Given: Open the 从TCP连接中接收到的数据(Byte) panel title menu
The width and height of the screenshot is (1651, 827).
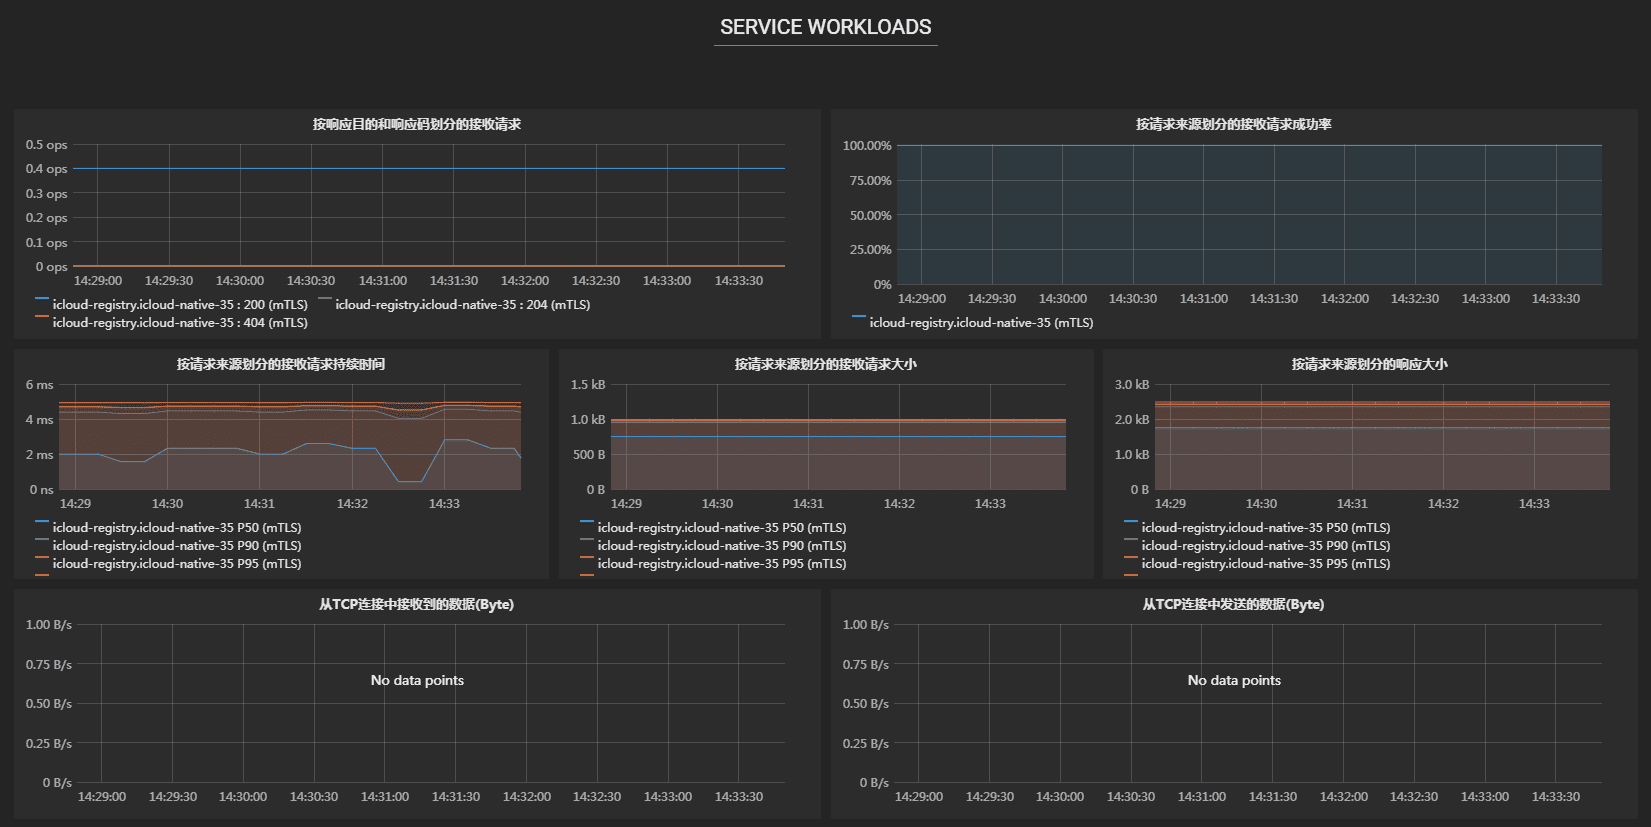Looking at the screenshot, I should 416,604.
